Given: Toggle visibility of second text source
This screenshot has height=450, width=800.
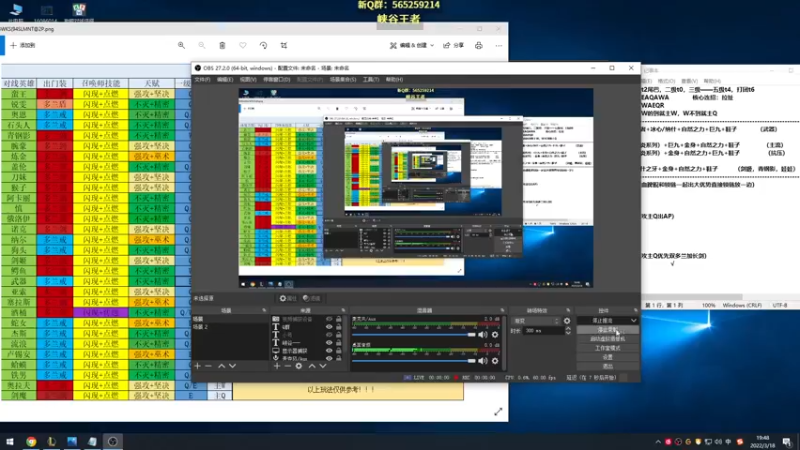Looking at the screenshot, I should (329, 335).
